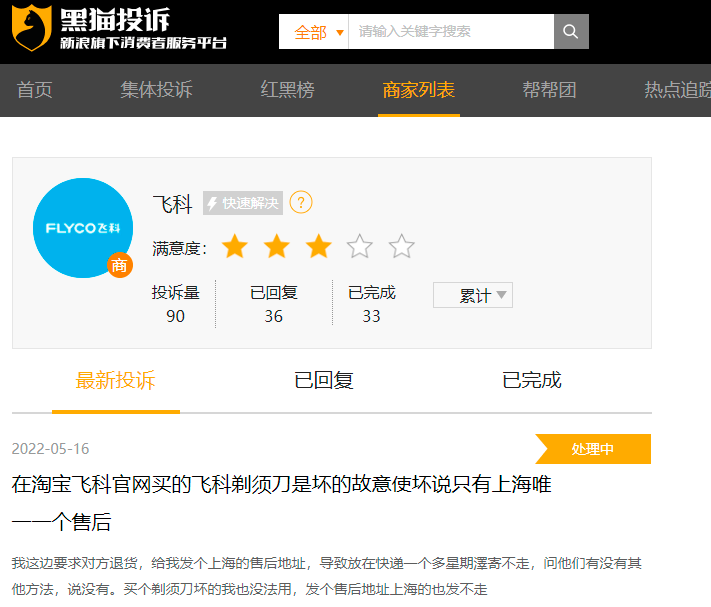Click the first satisfaction star
The image size is (711, 607).
coord(234,246)
